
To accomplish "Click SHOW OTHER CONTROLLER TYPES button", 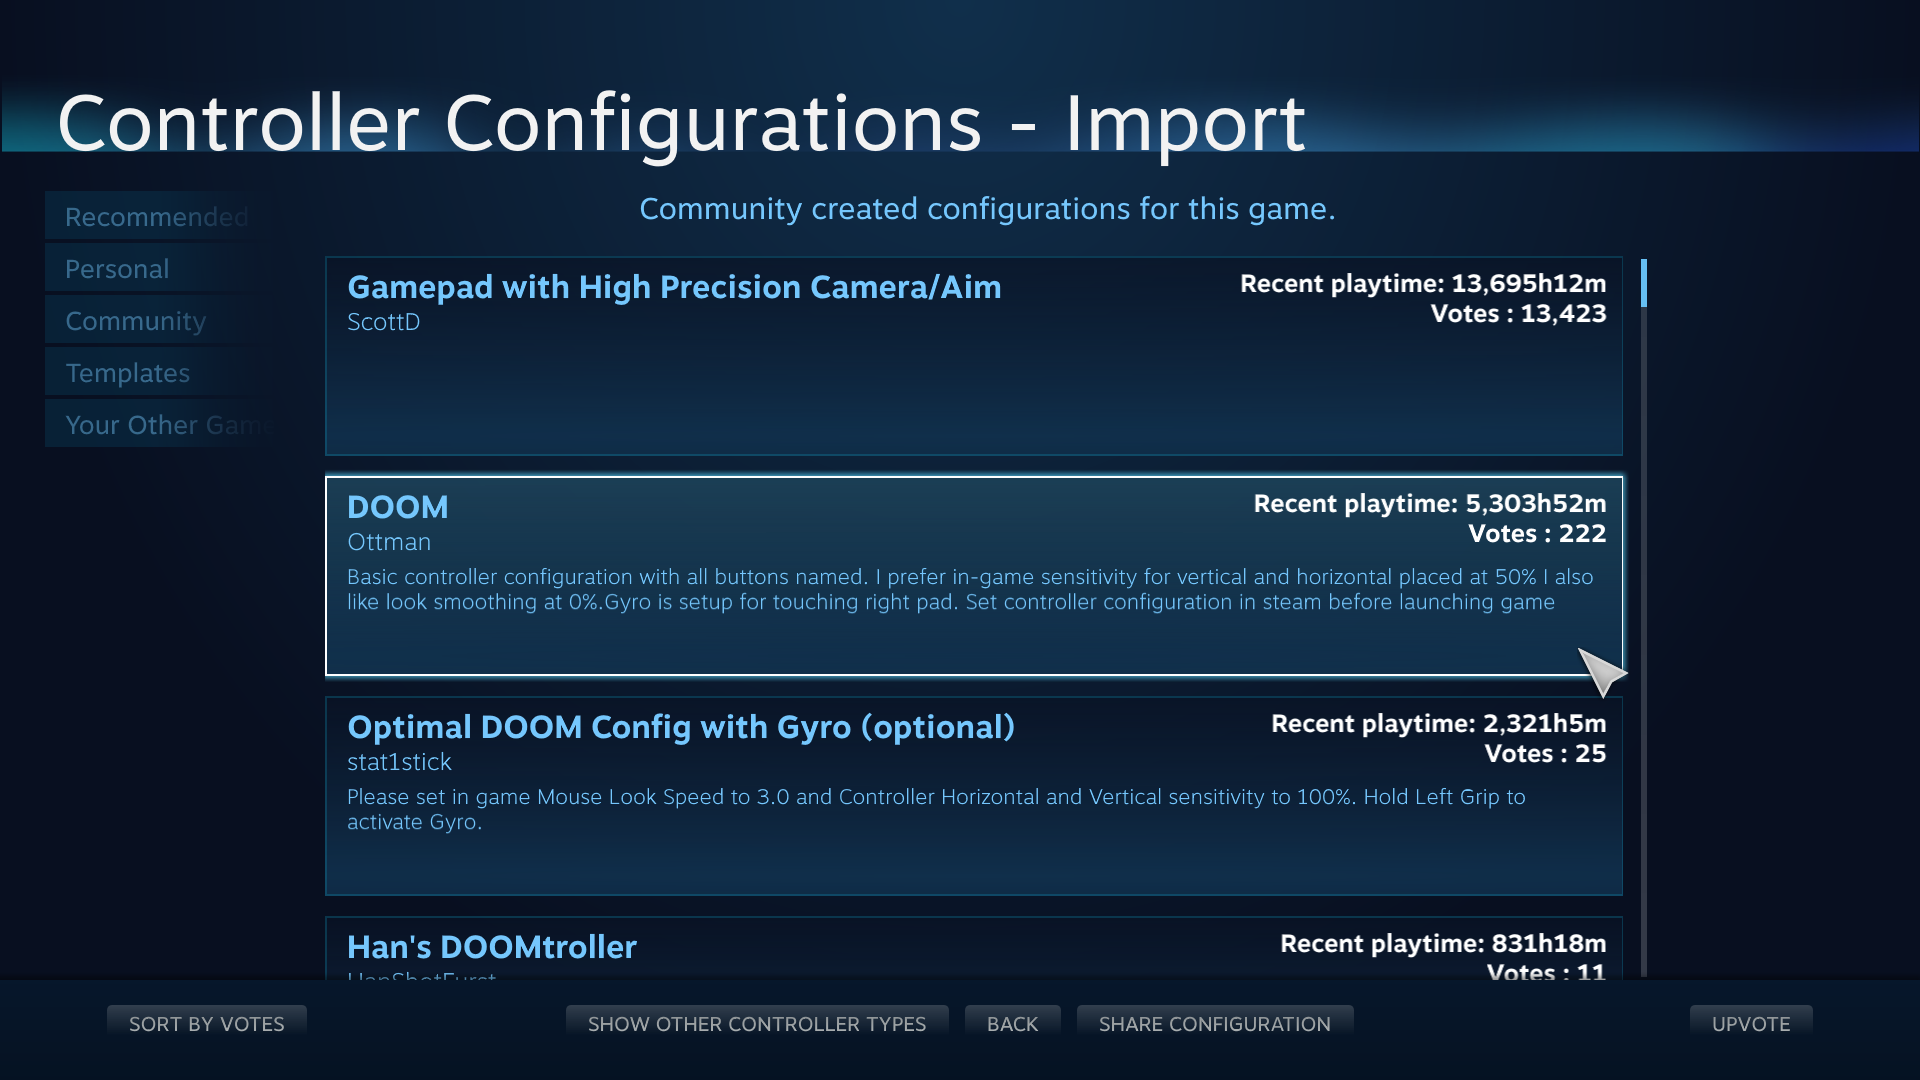I will tap(758, 1023).
